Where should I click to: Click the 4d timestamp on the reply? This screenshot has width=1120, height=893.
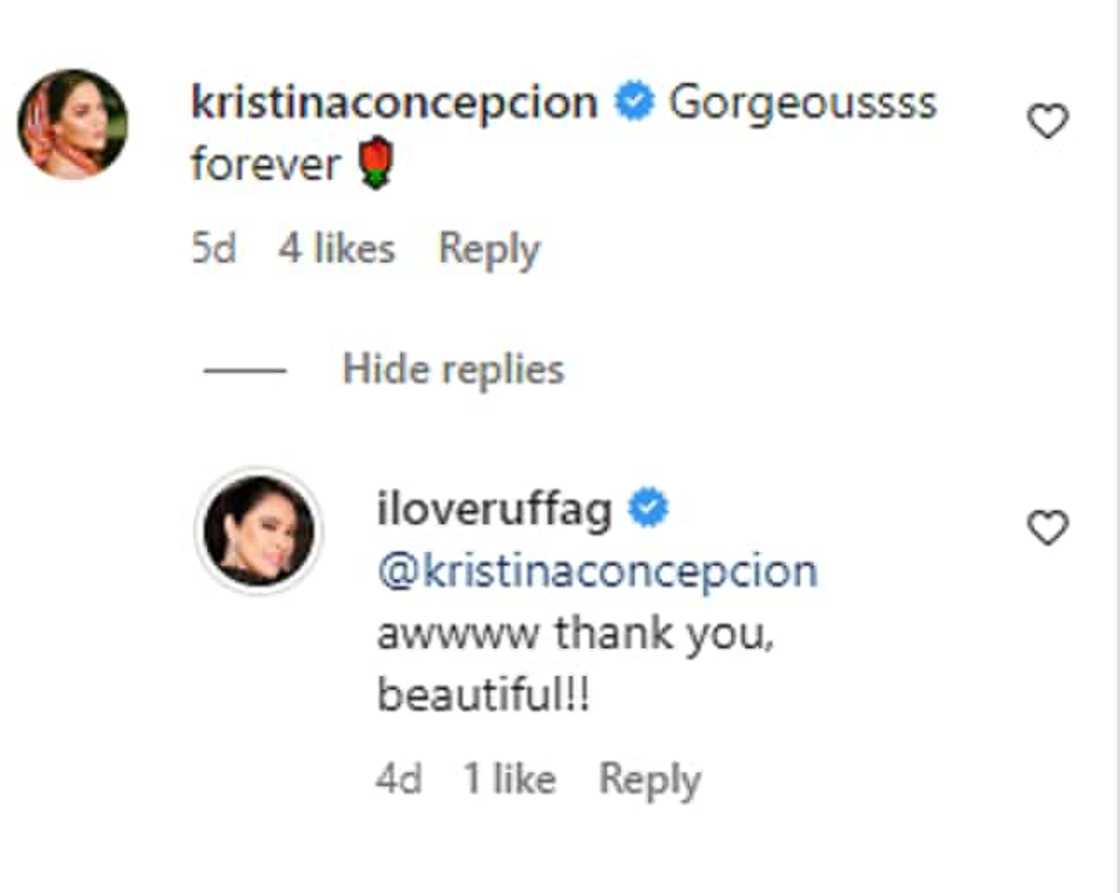[x=399, y=780]
